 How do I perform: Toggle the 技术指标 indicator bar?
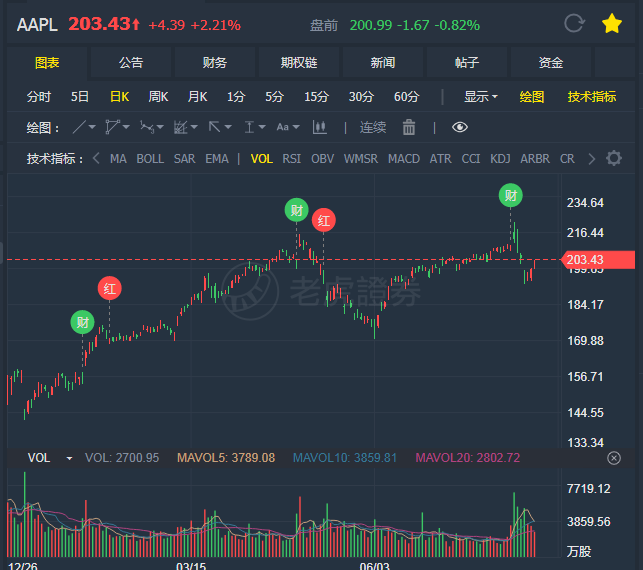tap(592, 97)
